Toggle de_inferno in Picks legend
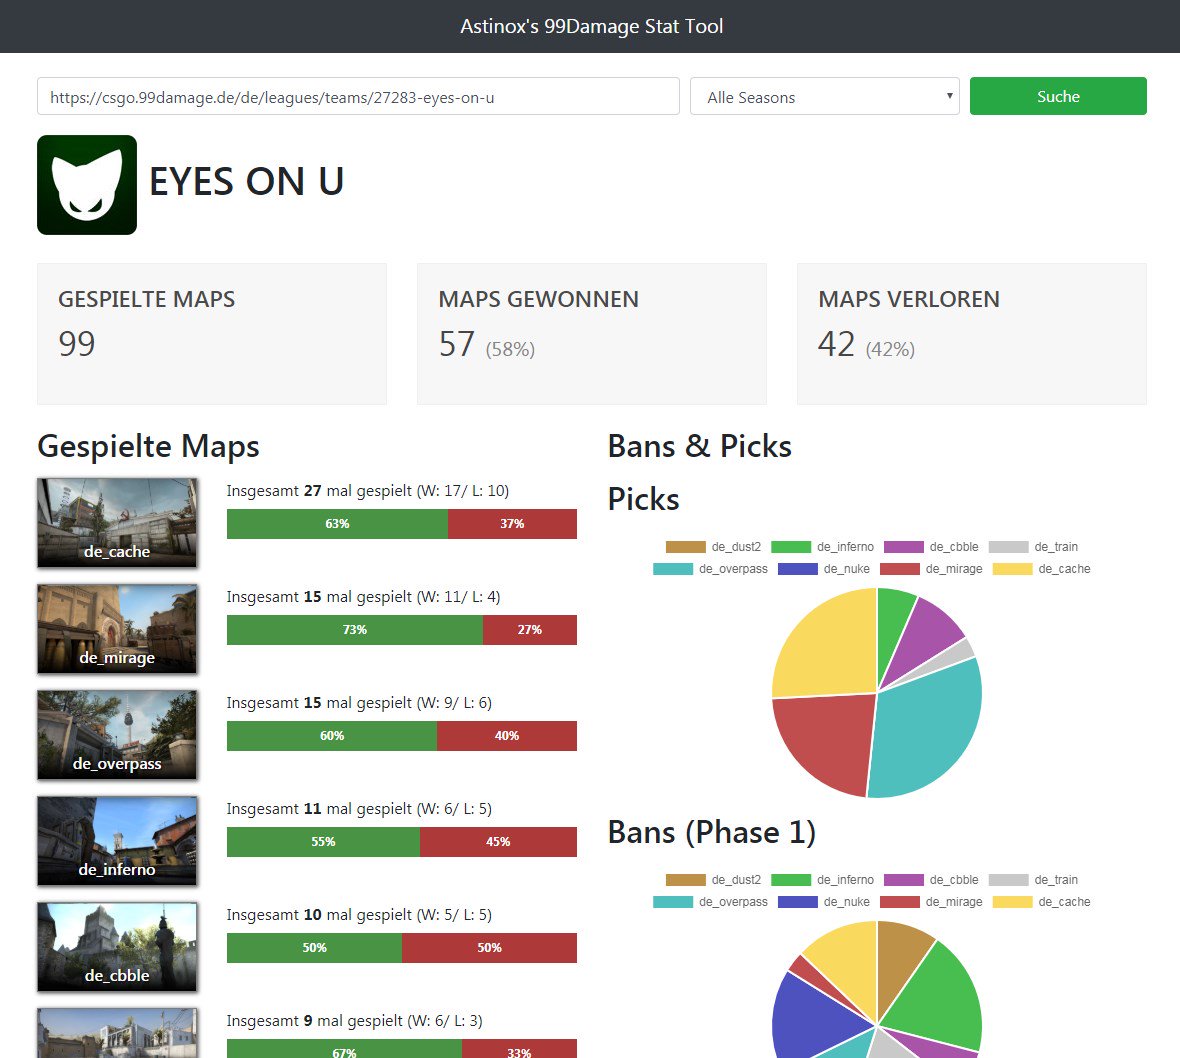The height and width of the screenshot is (1058, 1180). click(x=823, y=547)
